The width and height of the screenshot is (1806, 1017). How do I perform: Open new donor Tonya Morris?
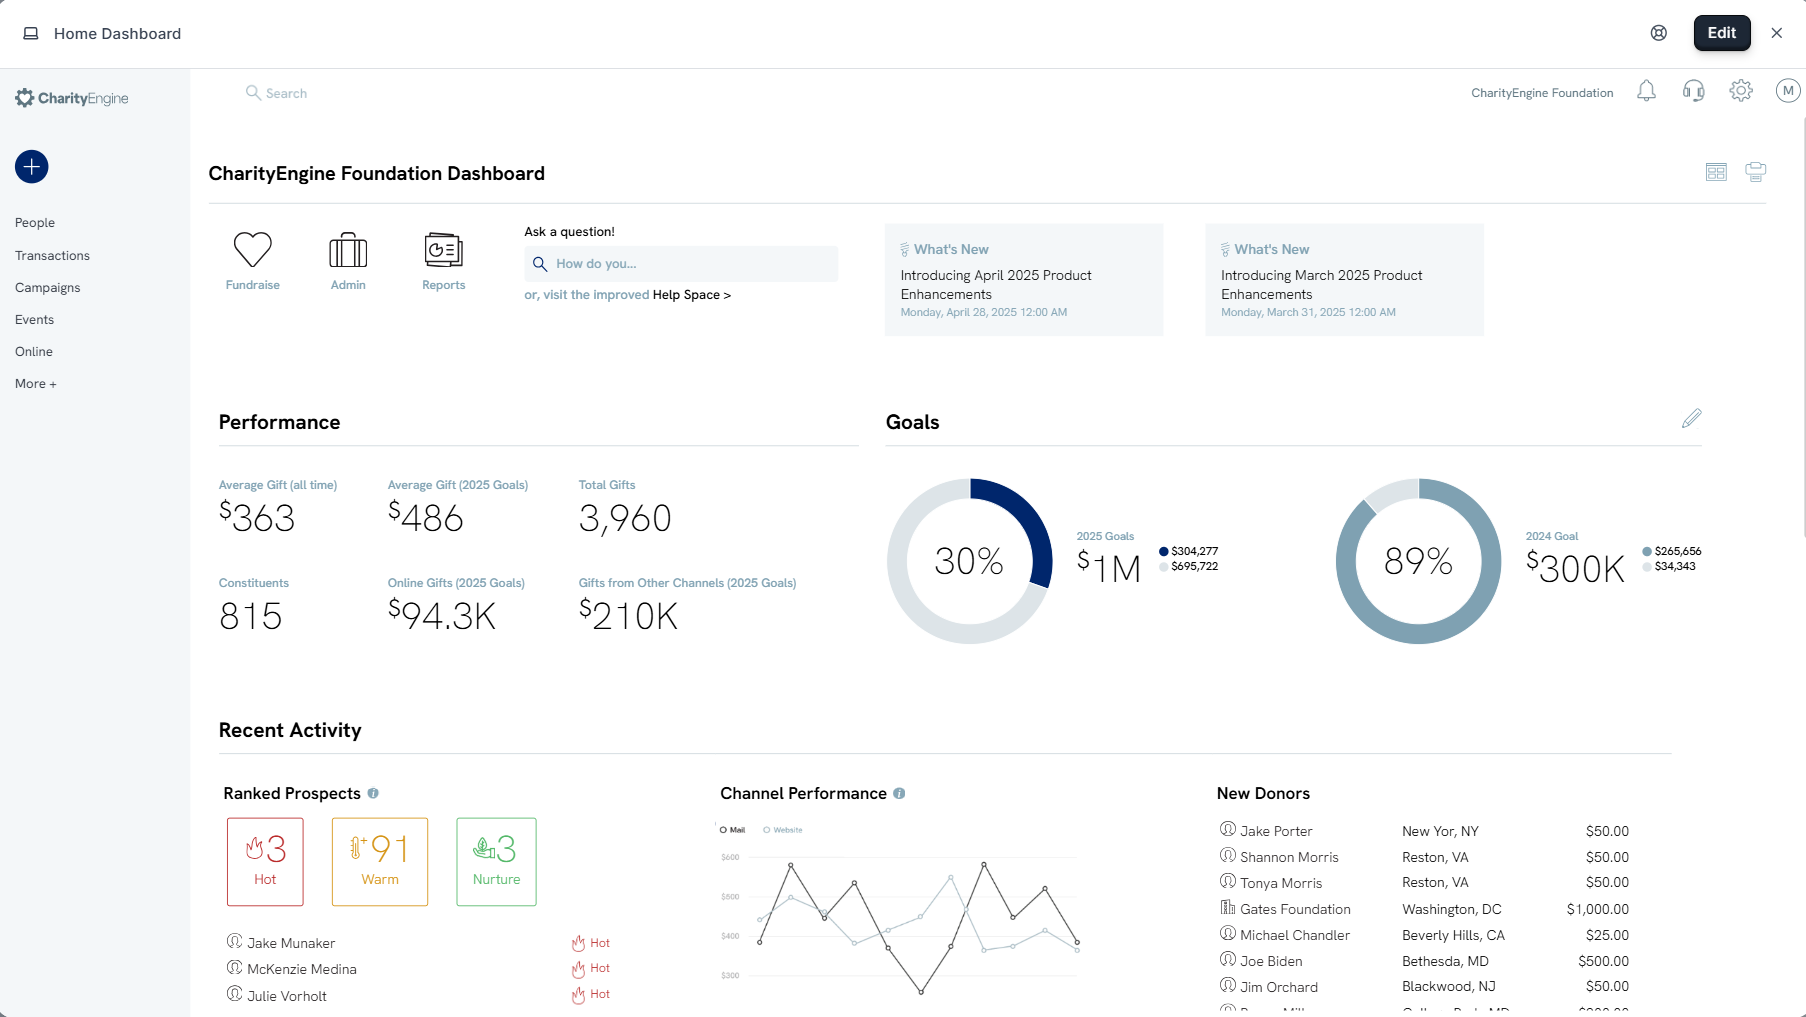point(1281,883)
